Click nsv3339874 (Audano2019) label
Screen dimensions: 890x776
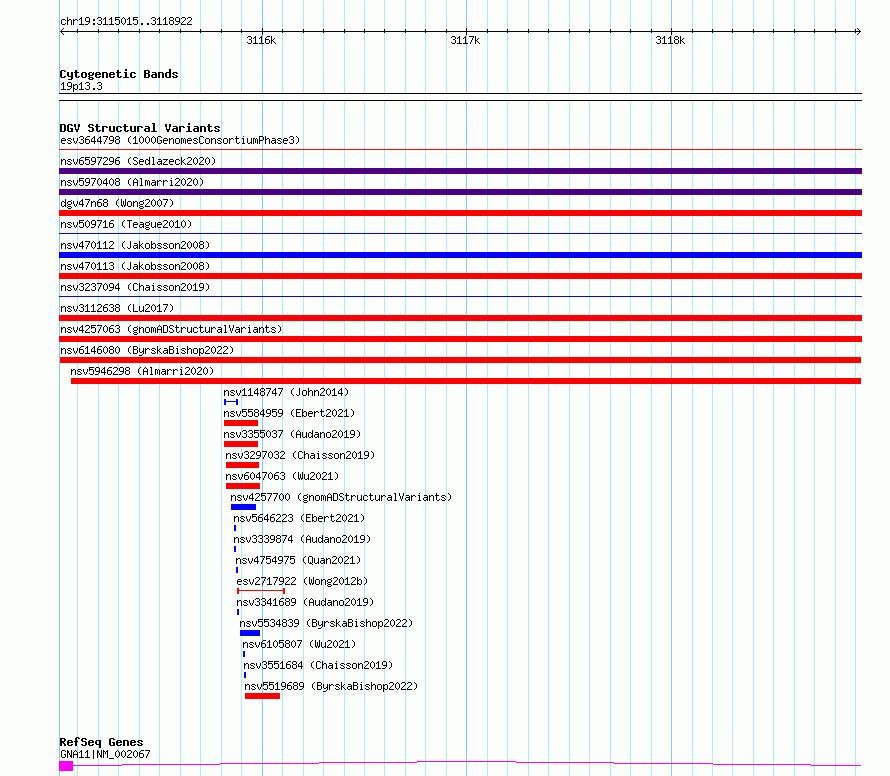tap(302, 539)
